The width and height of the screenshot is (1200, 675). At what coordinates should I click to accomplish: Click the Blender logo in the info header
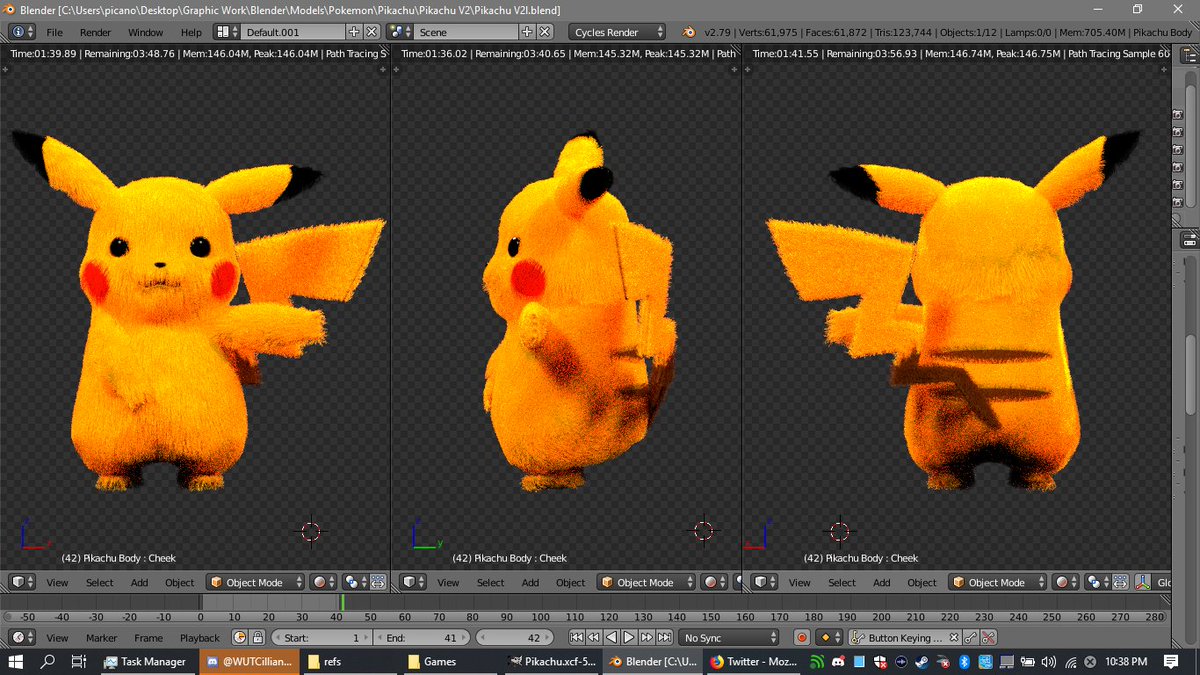click(x=688, y=32)
